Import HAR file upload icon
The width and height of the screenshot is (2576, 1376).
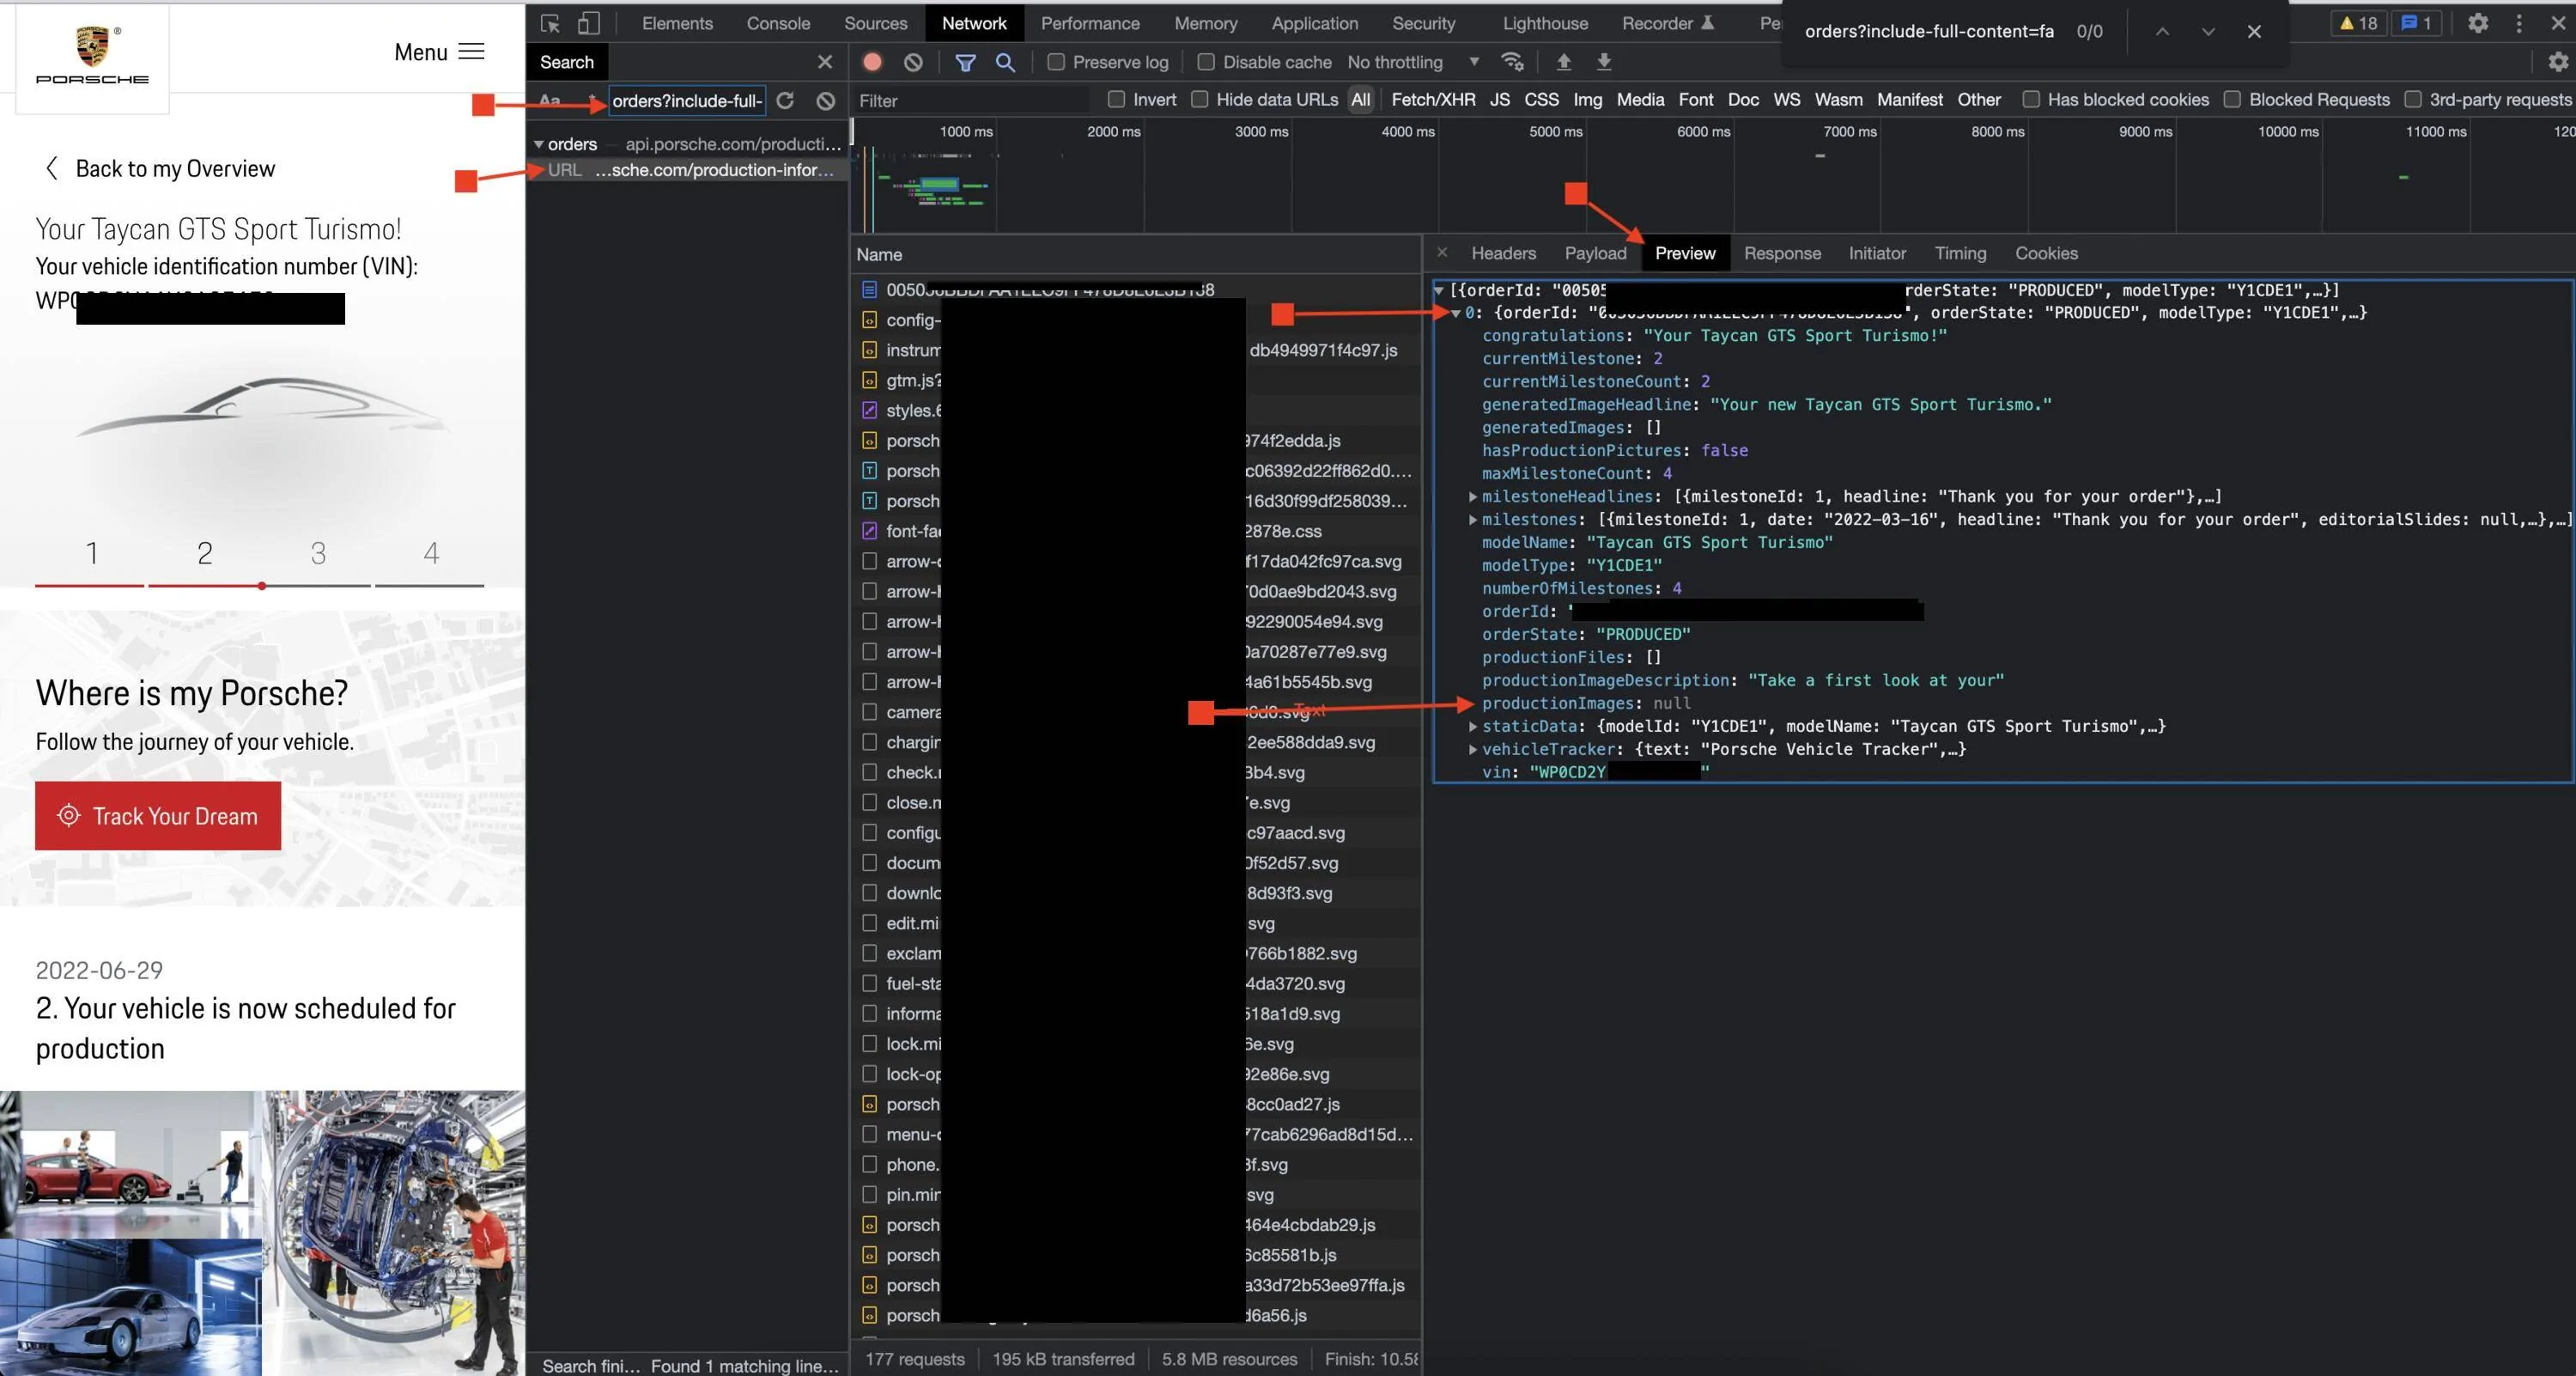click(x=1563, y=62)
